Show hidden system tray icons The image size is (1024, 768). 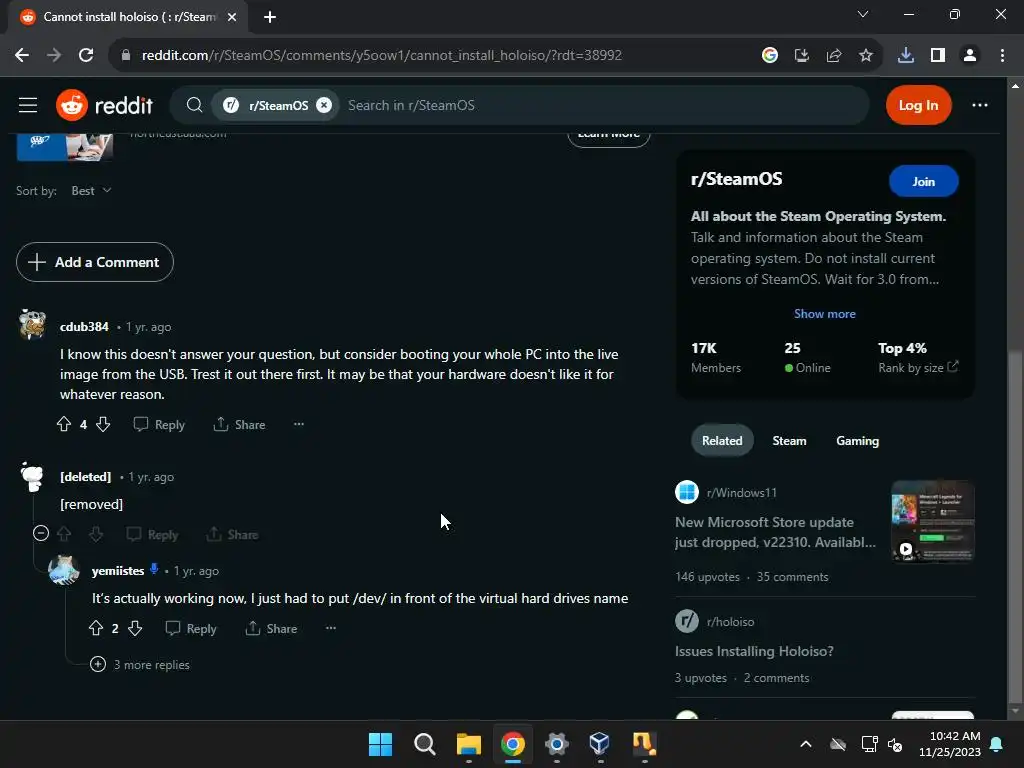pos(806,744)
